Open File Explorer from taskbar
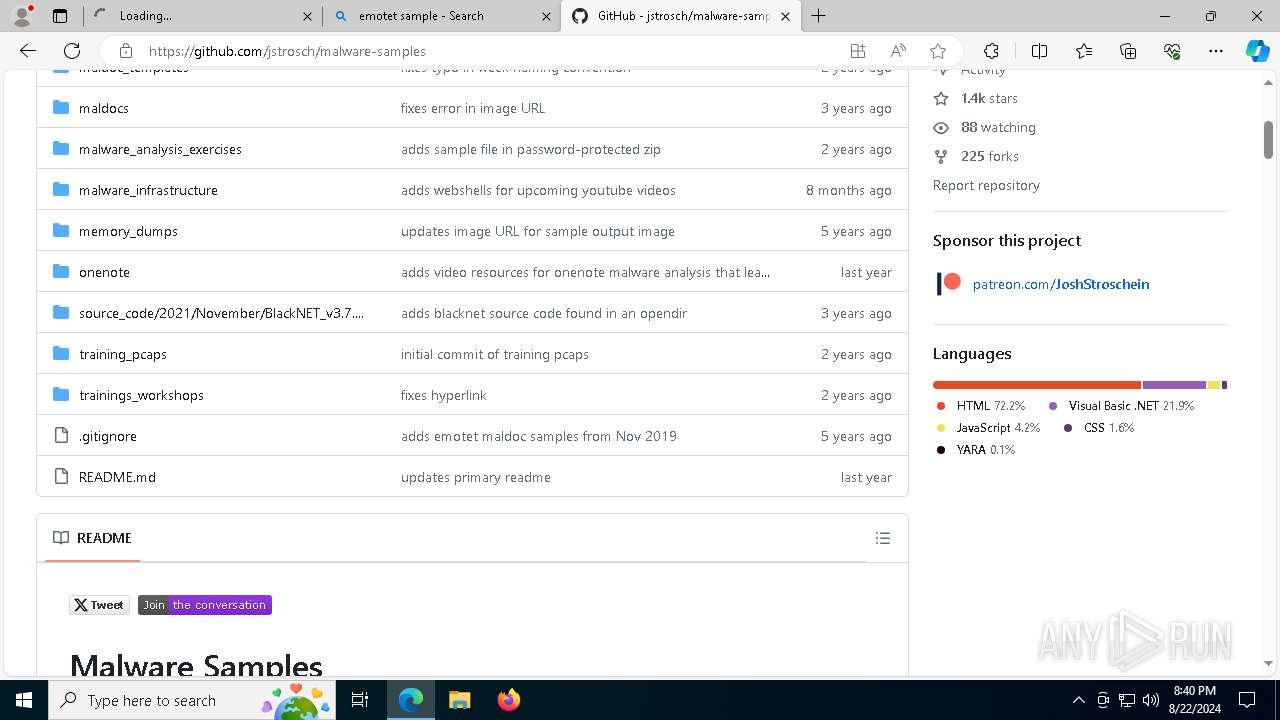Viewport: 1280px width, 720px height. click(459, 700)
